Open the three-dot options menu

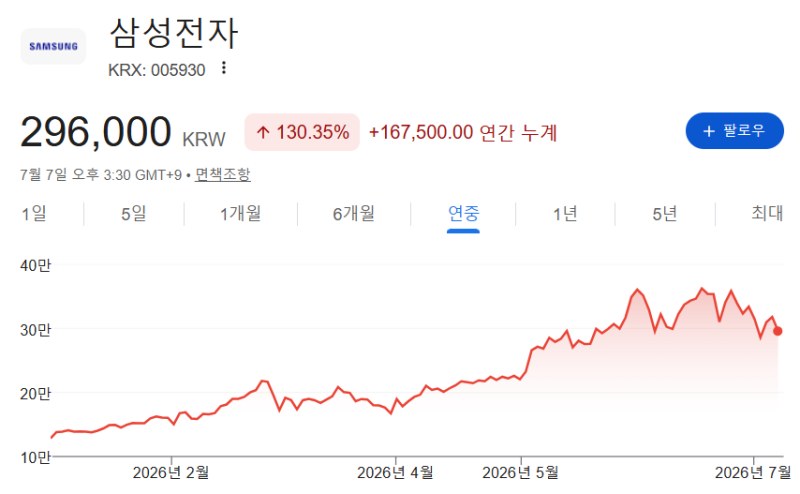pyautogui.click(x=223, y=68)
